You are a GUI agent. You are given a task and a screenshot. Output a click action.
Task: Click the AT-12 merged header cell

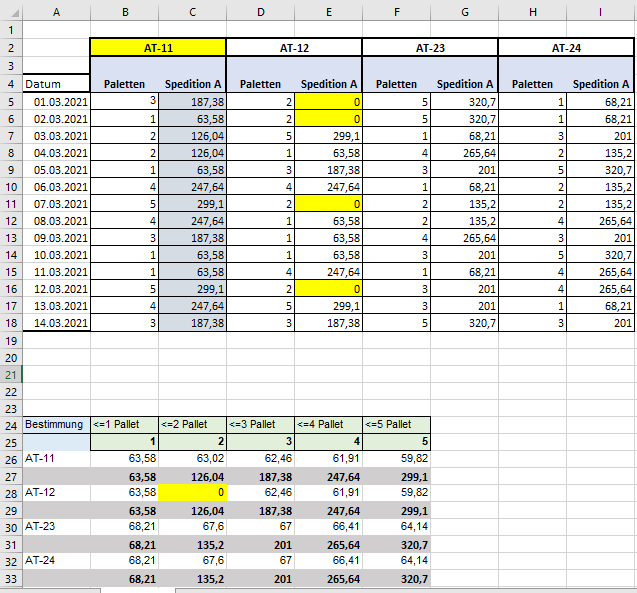pyautogui.click(x=294, y=48)
